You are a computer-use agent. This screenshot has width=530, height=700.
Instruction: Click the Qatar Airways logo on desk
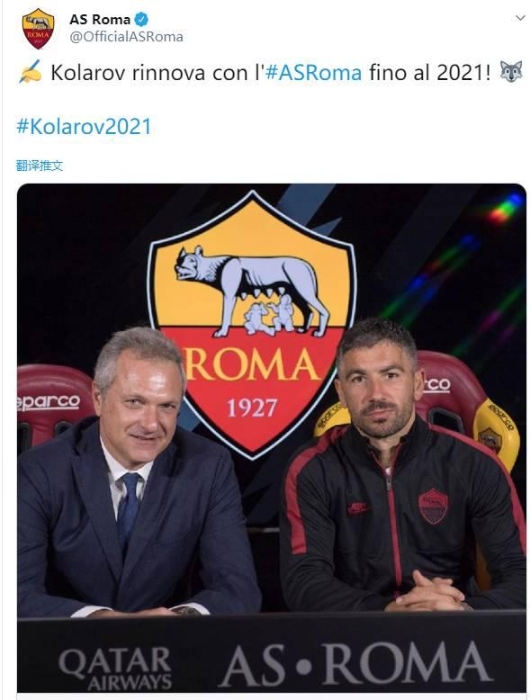point(115,668)
